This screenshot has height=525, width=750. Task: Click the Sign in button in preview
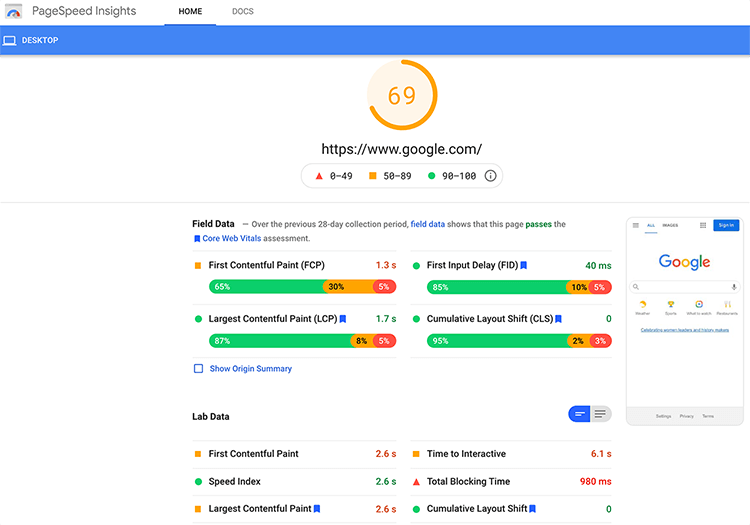coord(726,225)
